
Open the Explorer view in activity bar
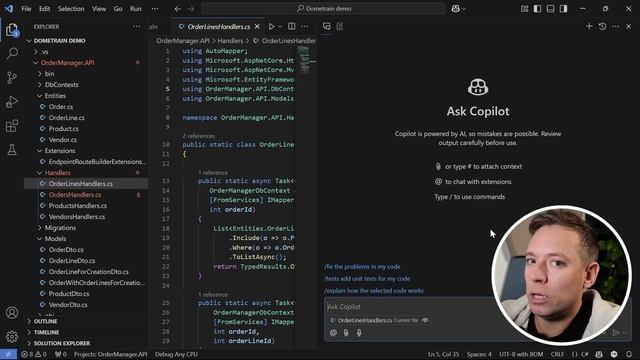coord(12,30)
